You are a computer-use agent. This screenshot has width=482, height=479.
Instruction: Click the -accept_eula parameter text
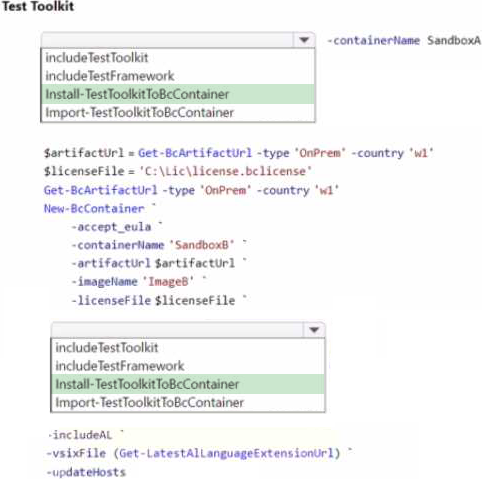[111, 227]
